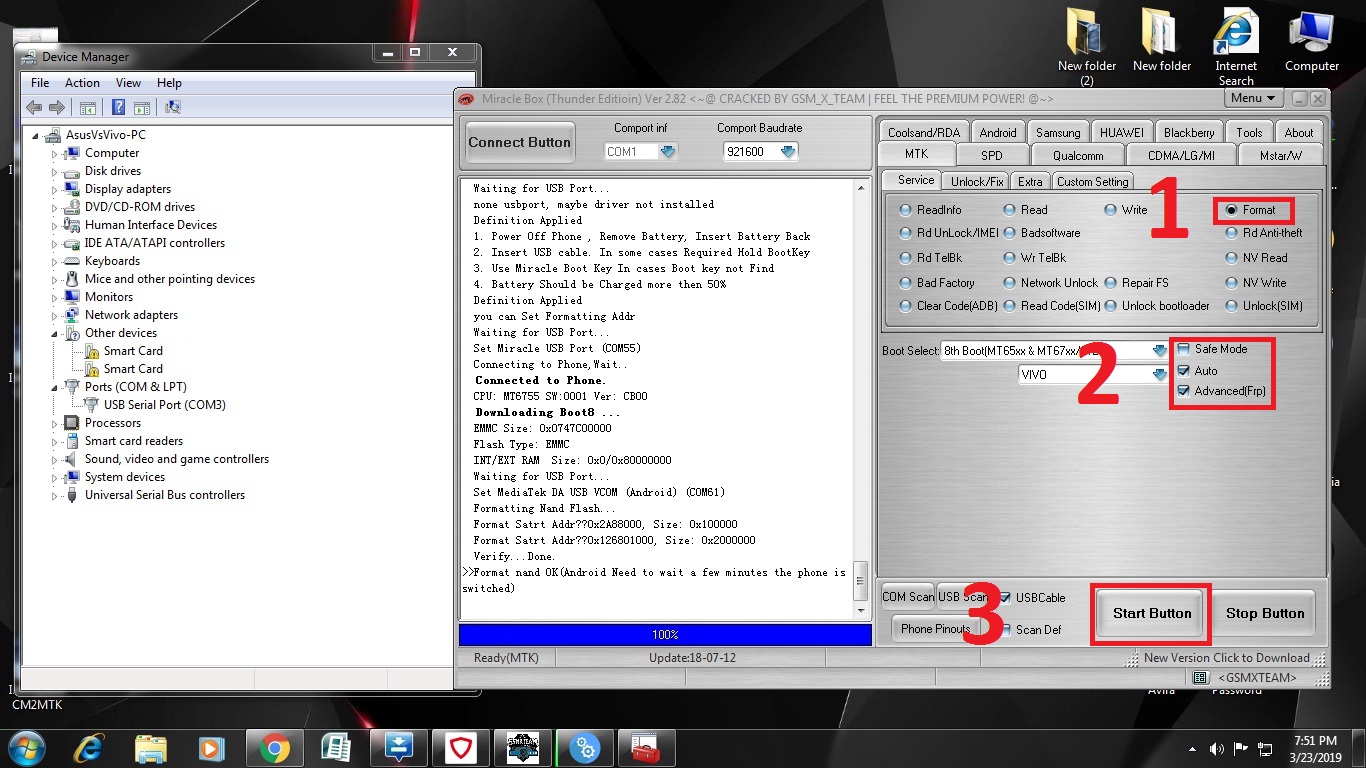Image resolution: width=1366 pixels, height=768 pixels.
Task: Click the Stop Button
Action: click(1265, 613)
